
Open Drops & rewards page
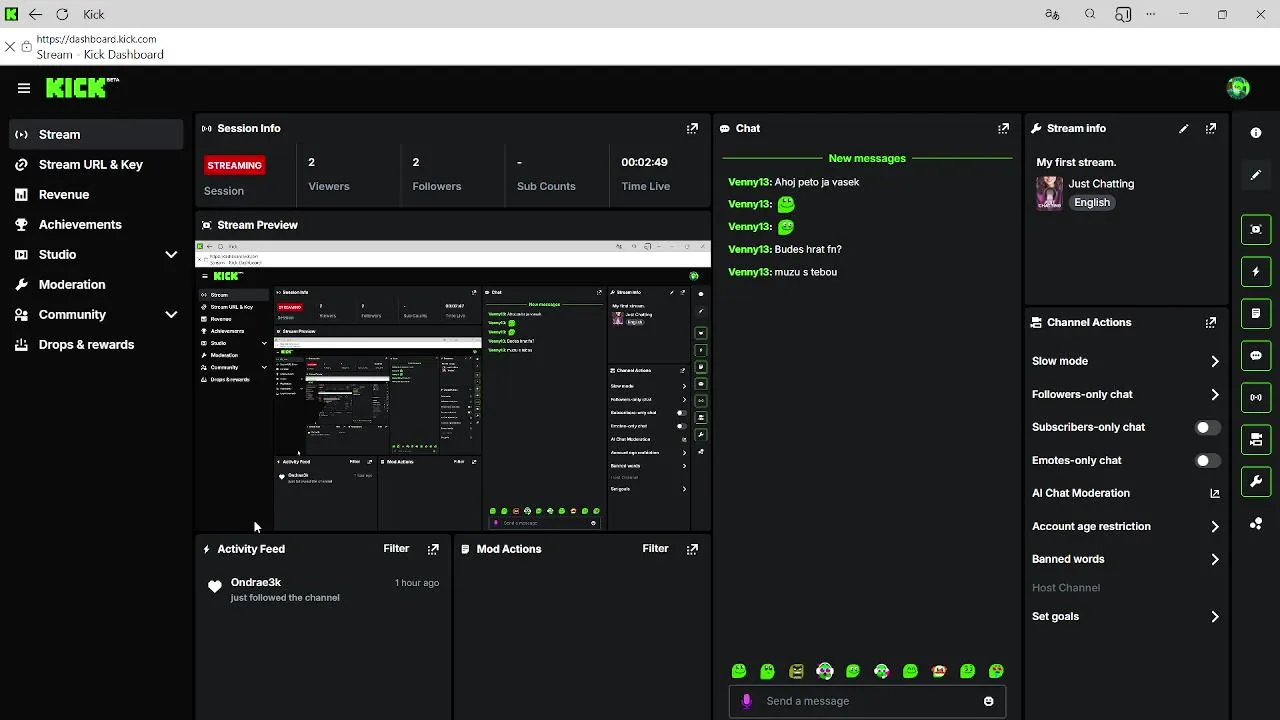pos(96,344)
